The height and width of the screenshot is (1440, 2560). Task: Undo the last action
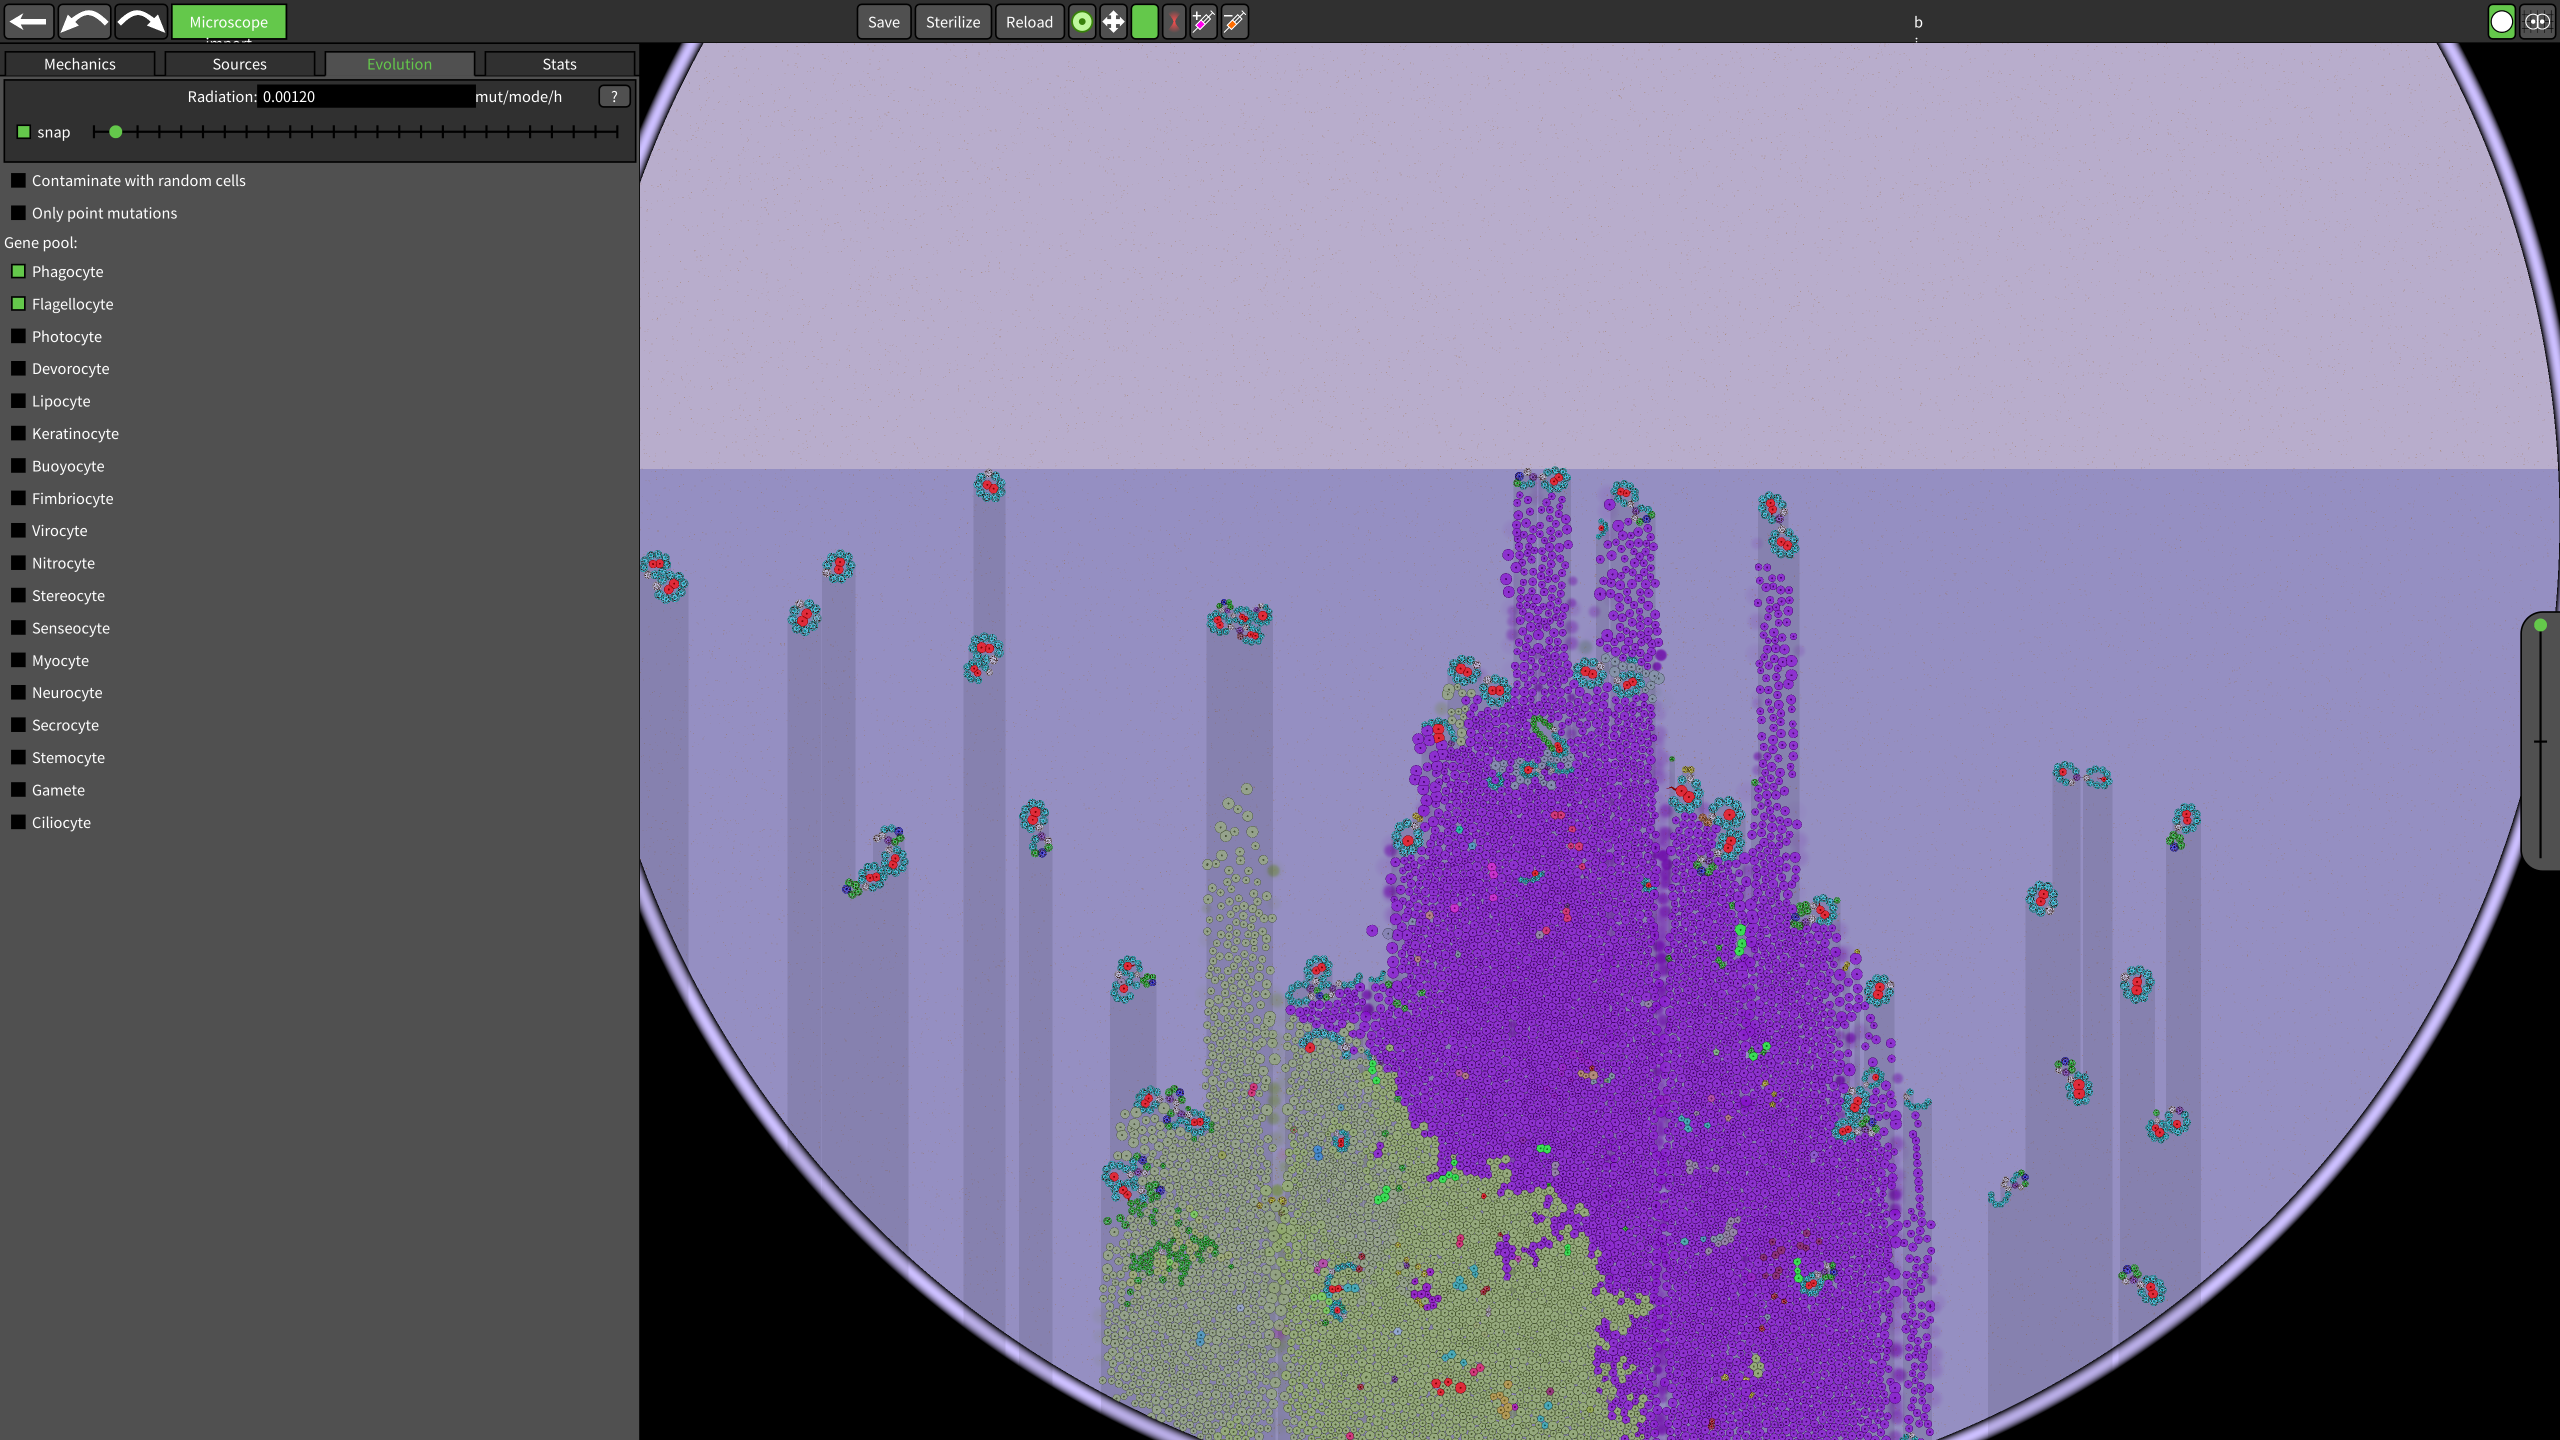(x=84, y=21)
